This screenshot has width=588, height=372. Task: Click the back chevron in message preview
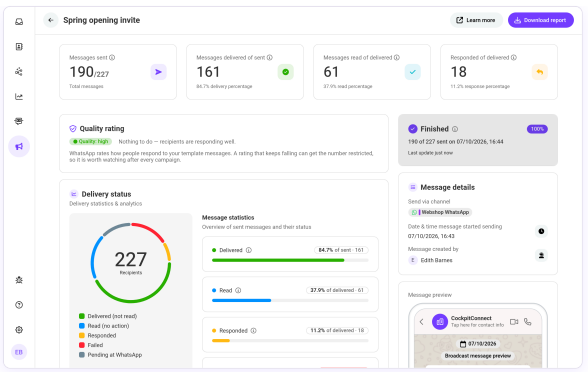point(422,322)
